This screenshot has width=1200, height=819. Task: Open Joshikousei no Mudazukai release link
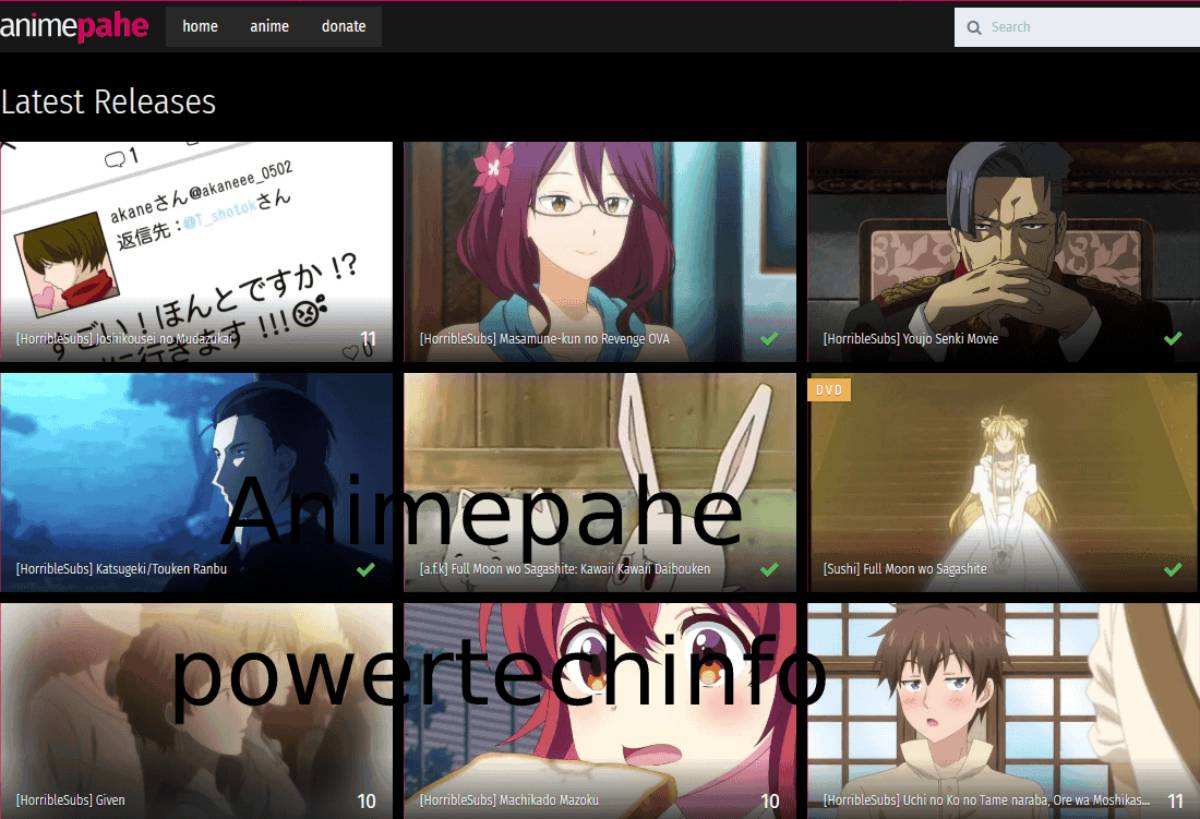126,339
